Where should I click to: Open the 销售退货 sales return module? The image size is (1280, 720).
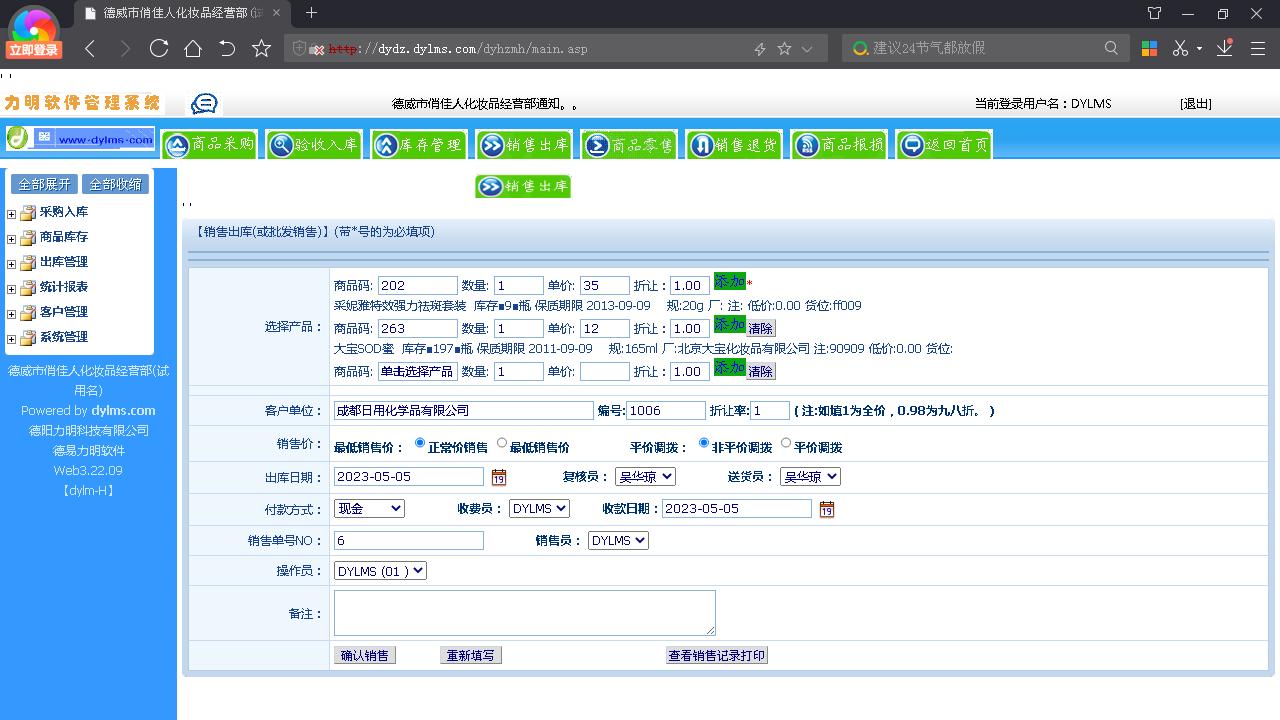point(734,144)
